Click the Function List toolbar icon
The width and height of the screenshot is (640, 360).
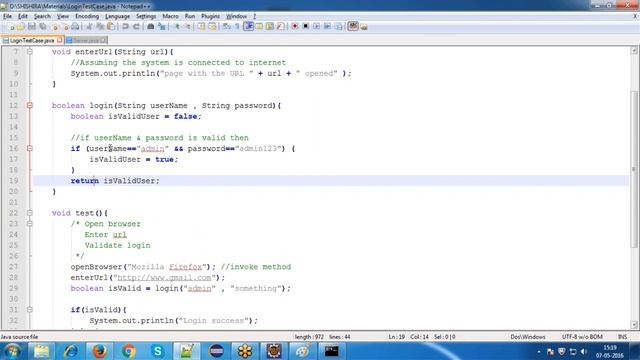pyautogui.click(x=280, y=27)
